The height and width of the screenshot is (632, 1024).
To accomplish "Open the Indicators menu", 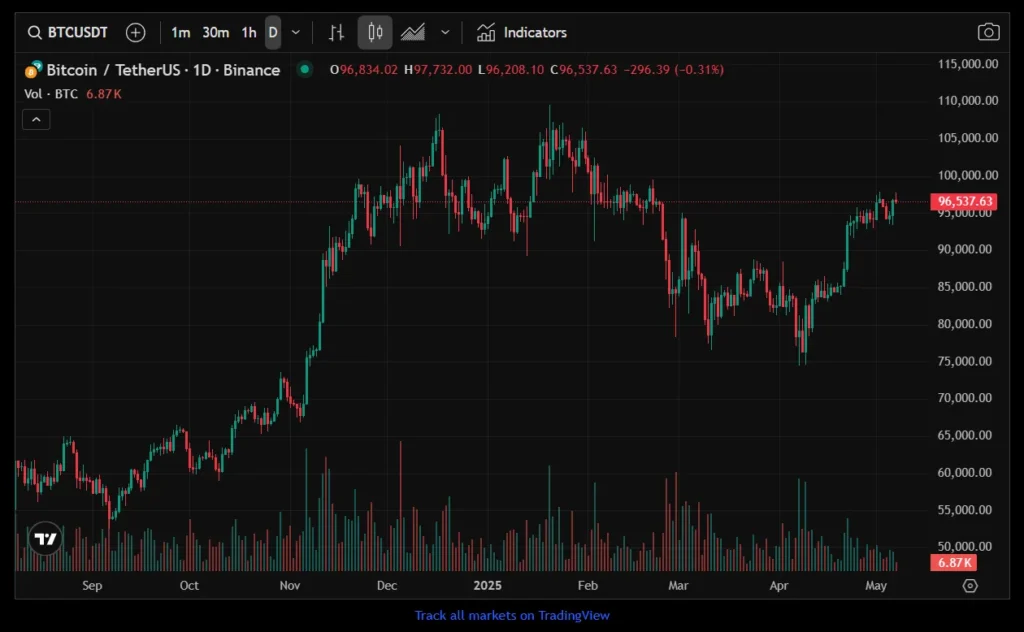I will pos(521,32).
